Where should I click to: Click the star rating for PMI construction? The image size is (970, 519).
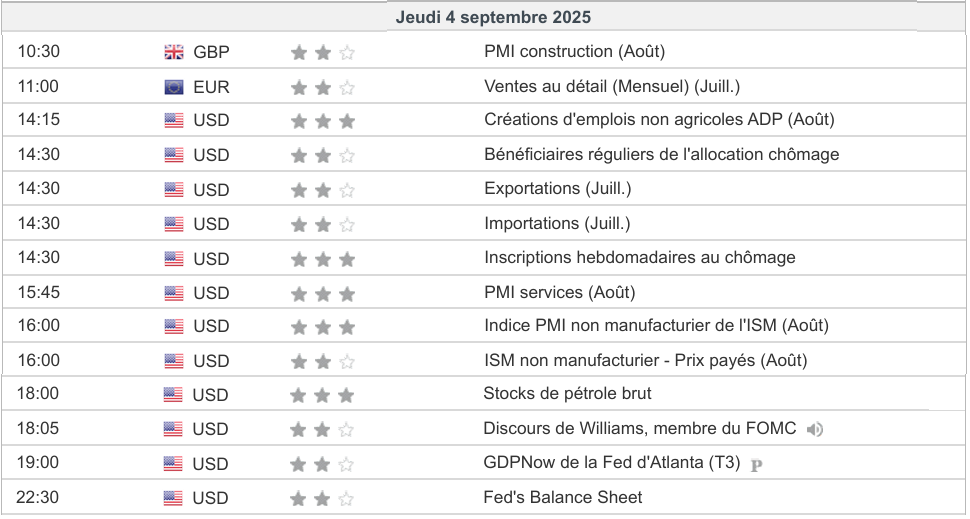point(322,53)
